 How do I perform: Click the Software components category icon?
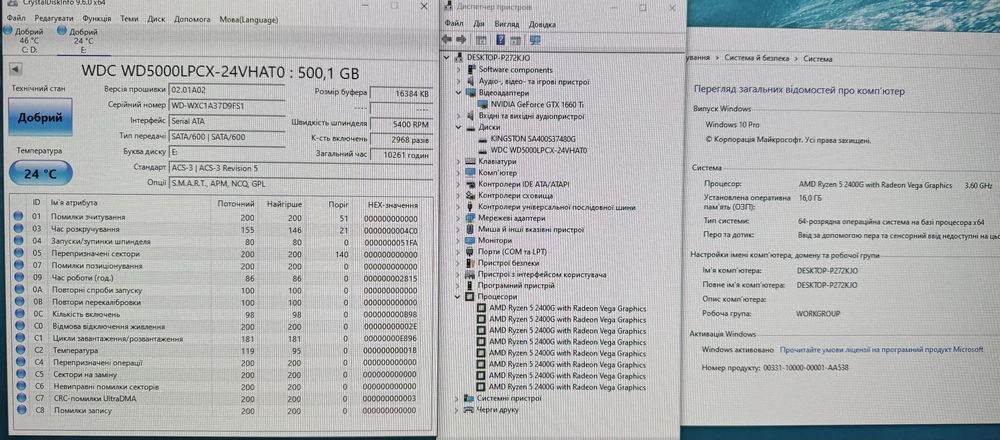472,70
